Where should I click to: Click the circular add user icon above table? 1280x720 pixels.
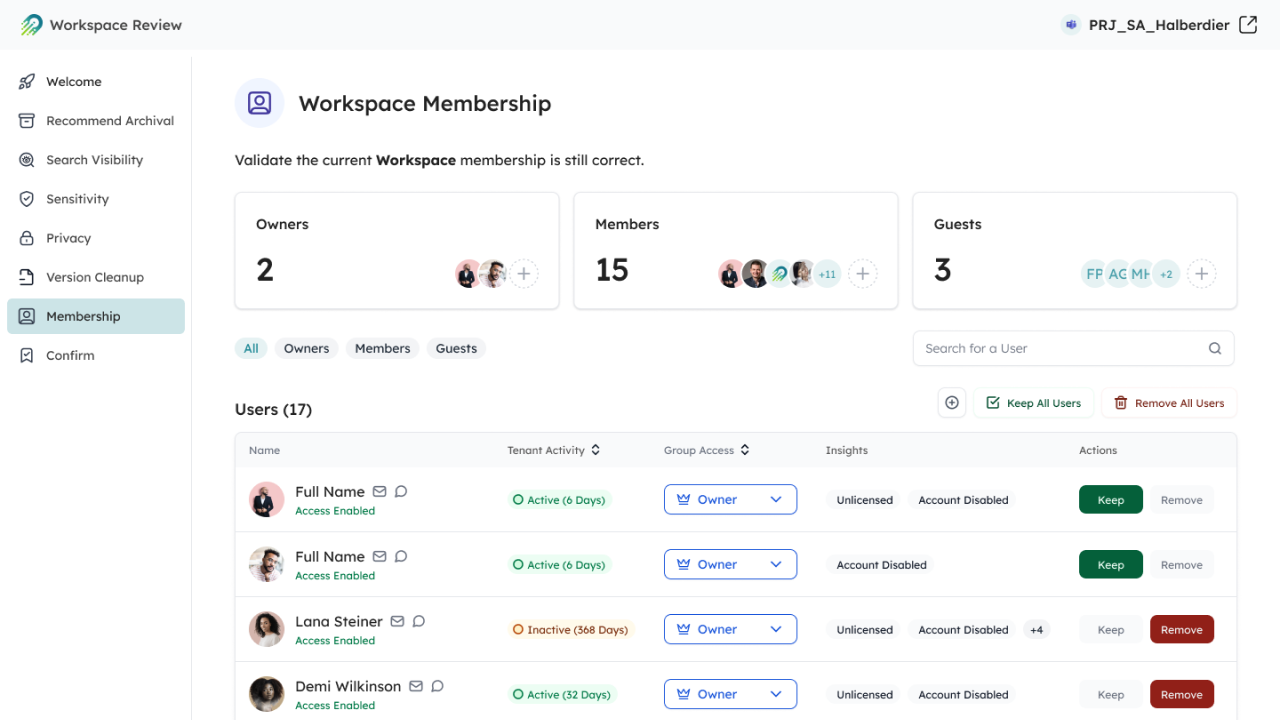click(x=952, y=403)
